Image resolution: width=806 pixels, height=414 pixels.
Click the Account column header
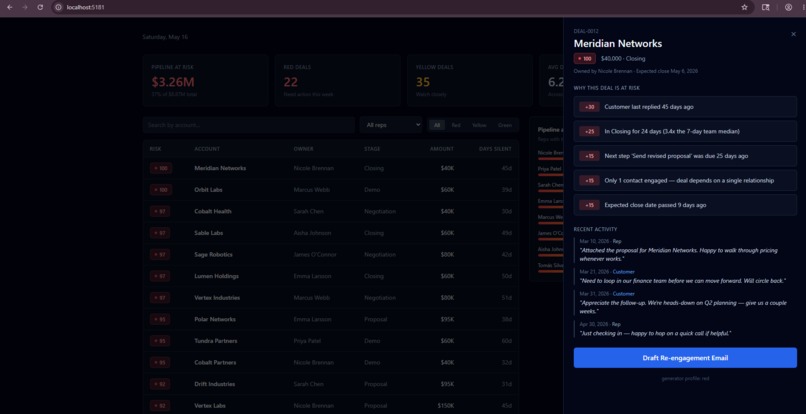pos(207,149)
